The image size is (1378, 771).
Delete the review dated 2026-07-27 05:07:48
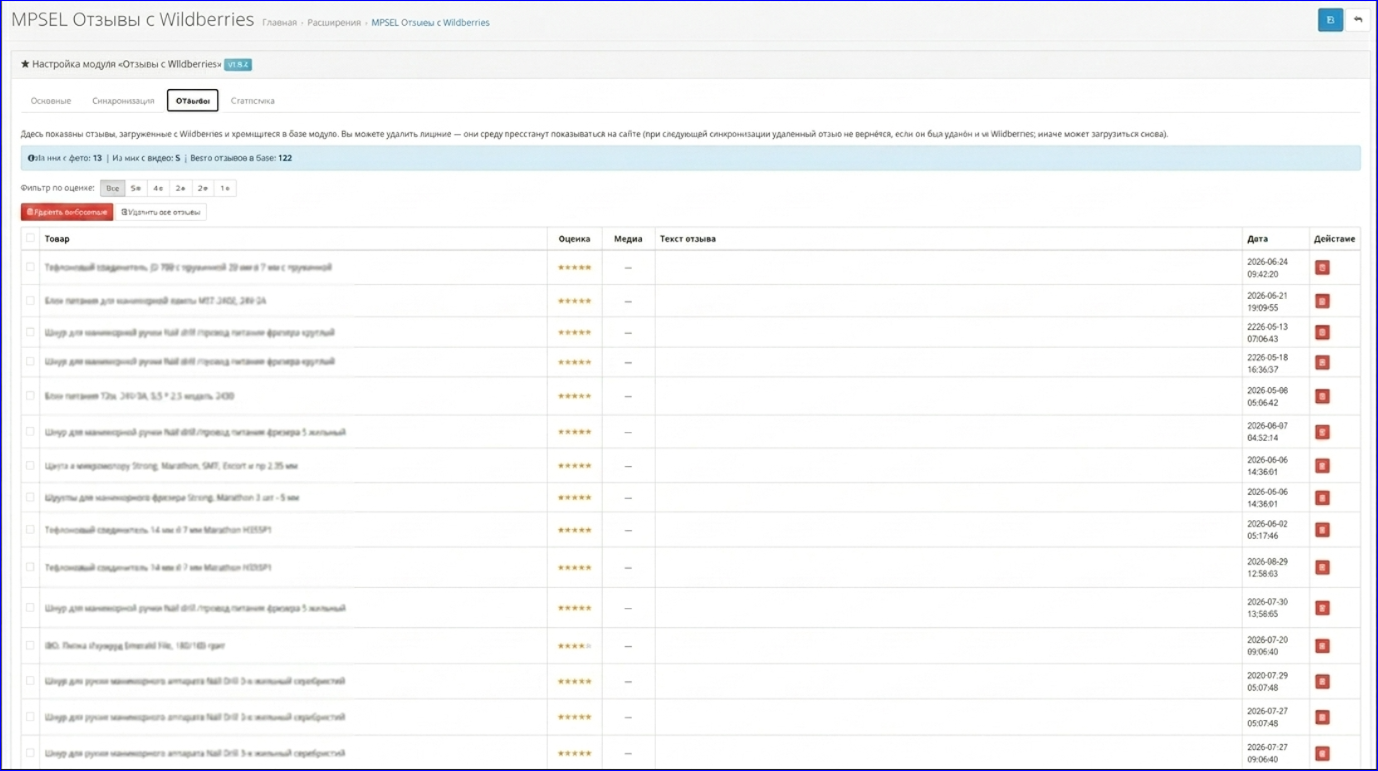click(1322, 717)
